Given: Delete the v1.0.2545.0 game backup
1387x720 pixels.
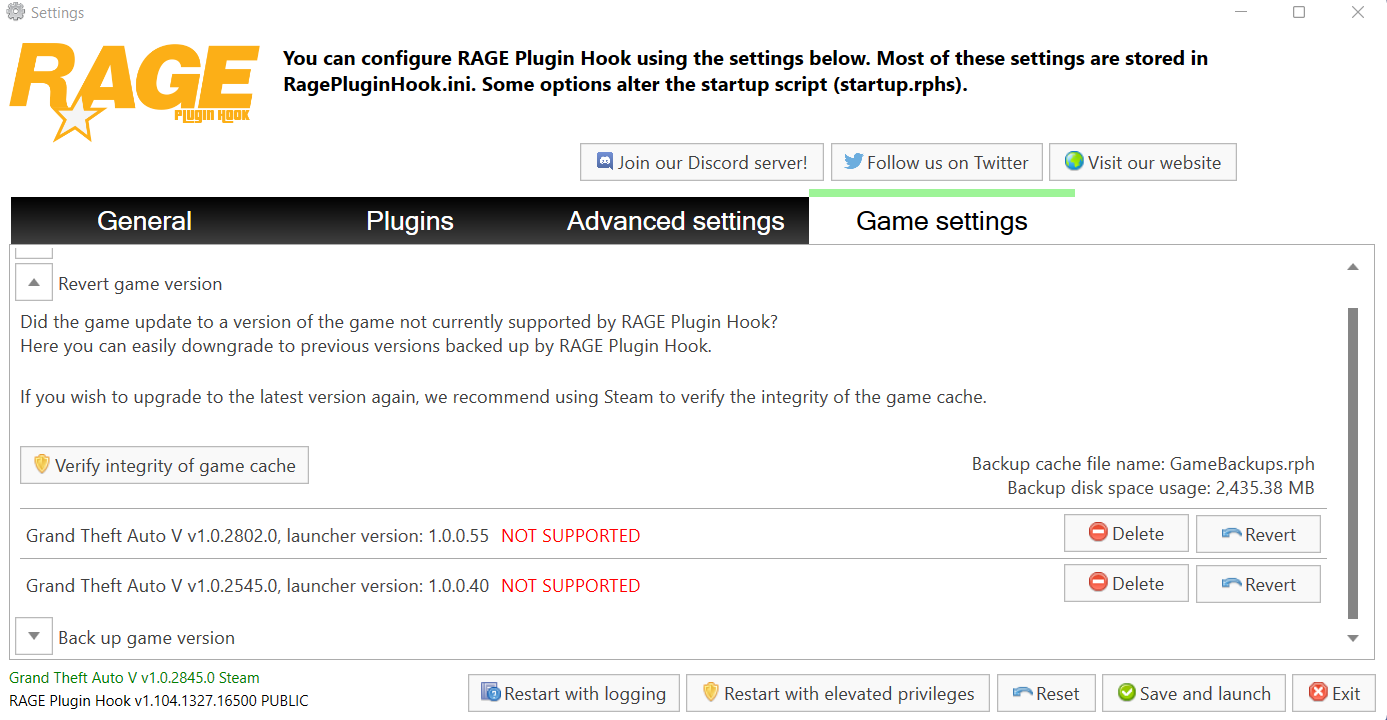Looking at the screenshot, I should click(1126, 584).
